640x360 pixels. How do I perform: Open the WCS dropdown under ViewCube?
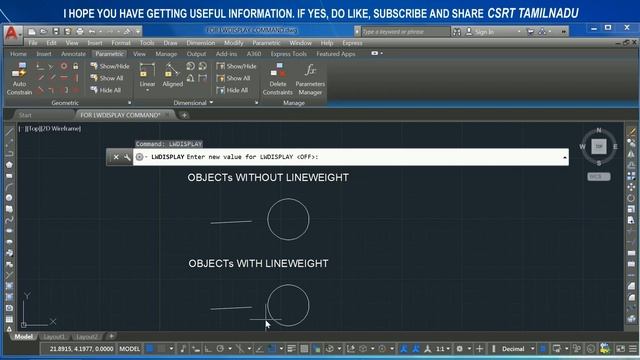point(599,176)
